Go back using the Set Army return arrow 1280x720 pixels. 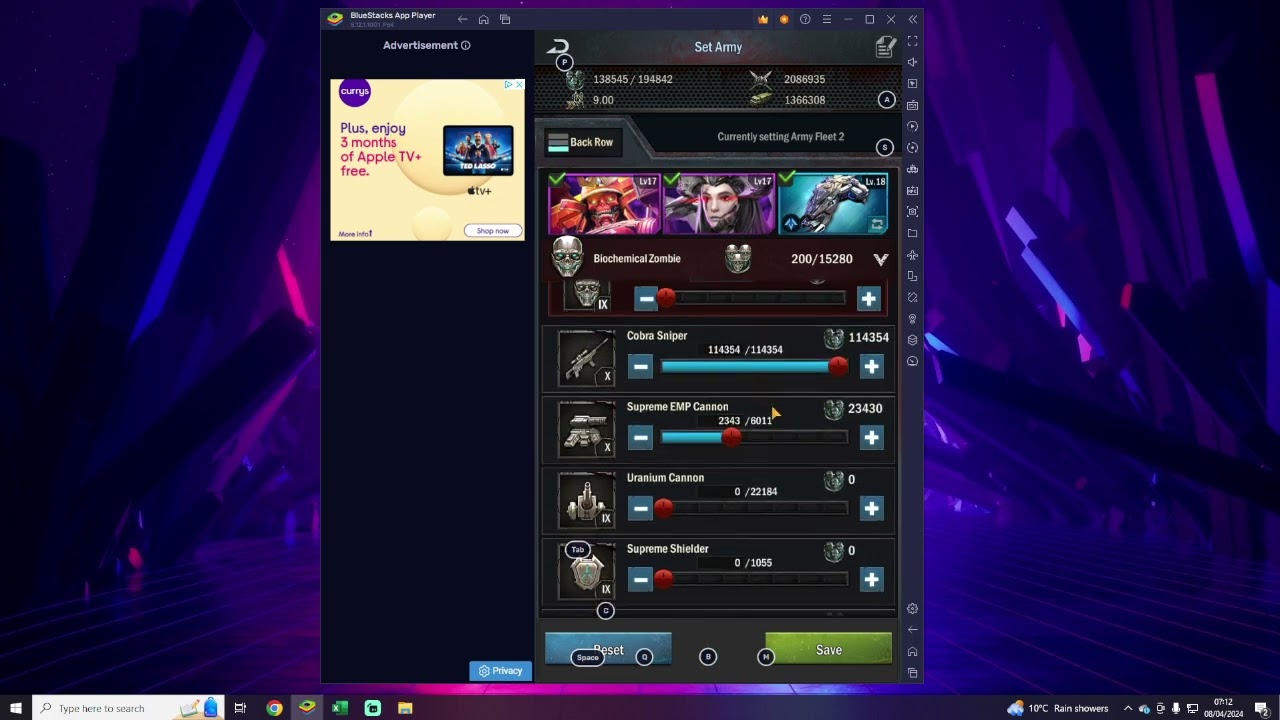coord(558,46)
